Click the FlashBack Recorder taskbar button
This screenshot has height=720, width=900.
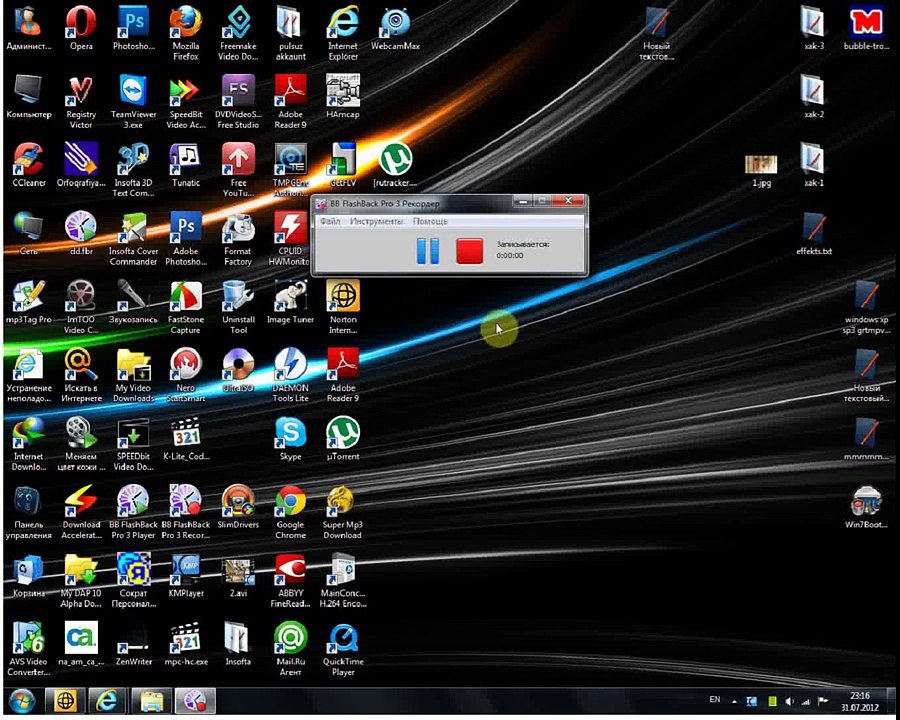coord(195,701)
